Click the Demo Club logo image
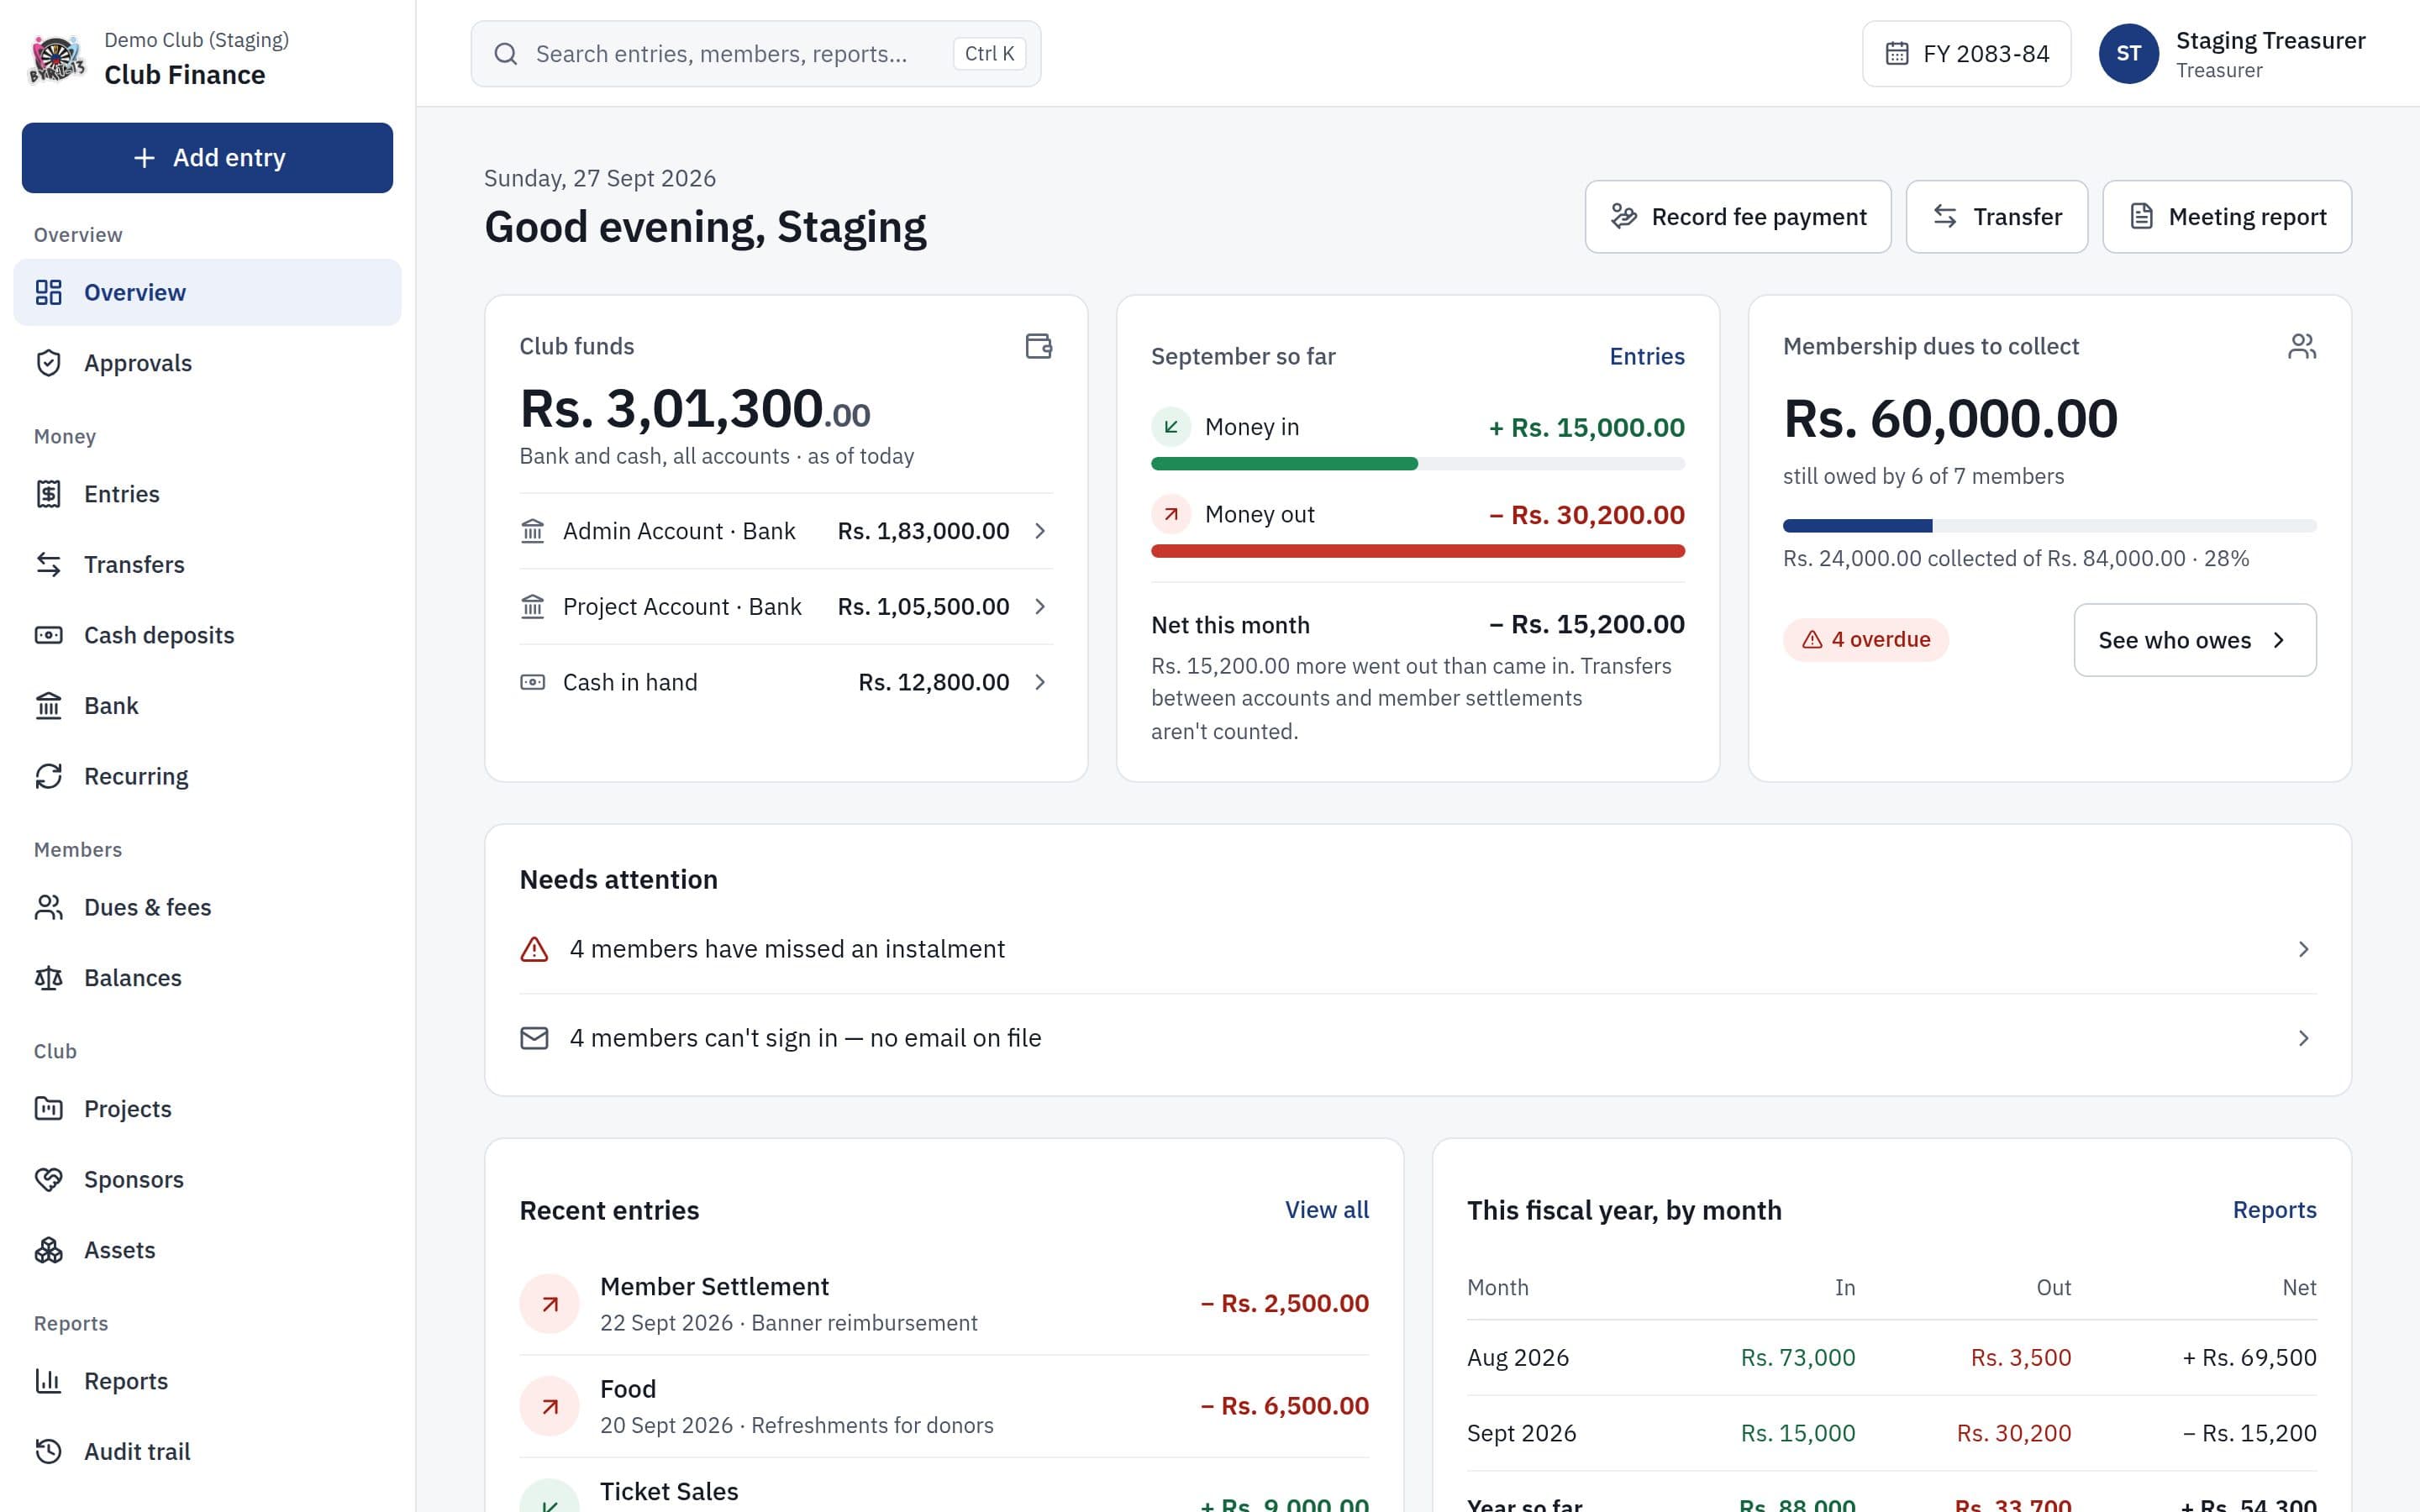This screenshot has height=1512, width=2420. click(57, 59)
